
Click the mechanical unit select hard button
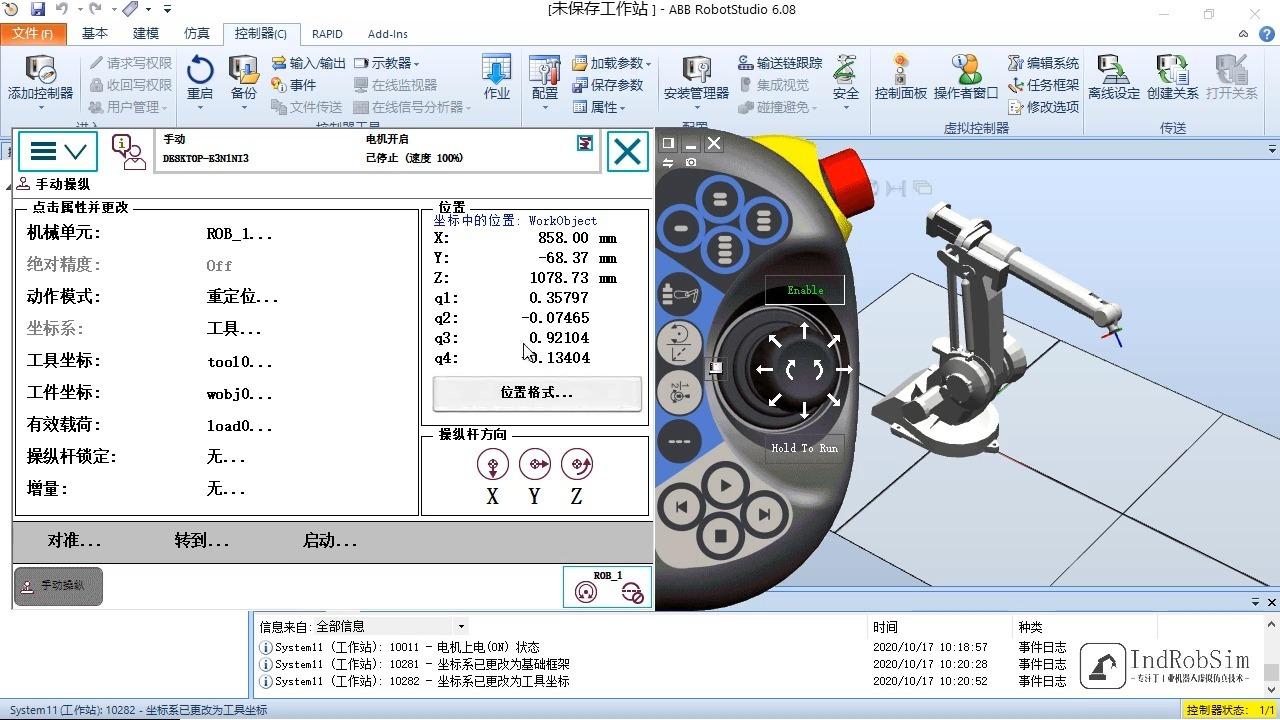pyautogui.click(x=679, y=294)
